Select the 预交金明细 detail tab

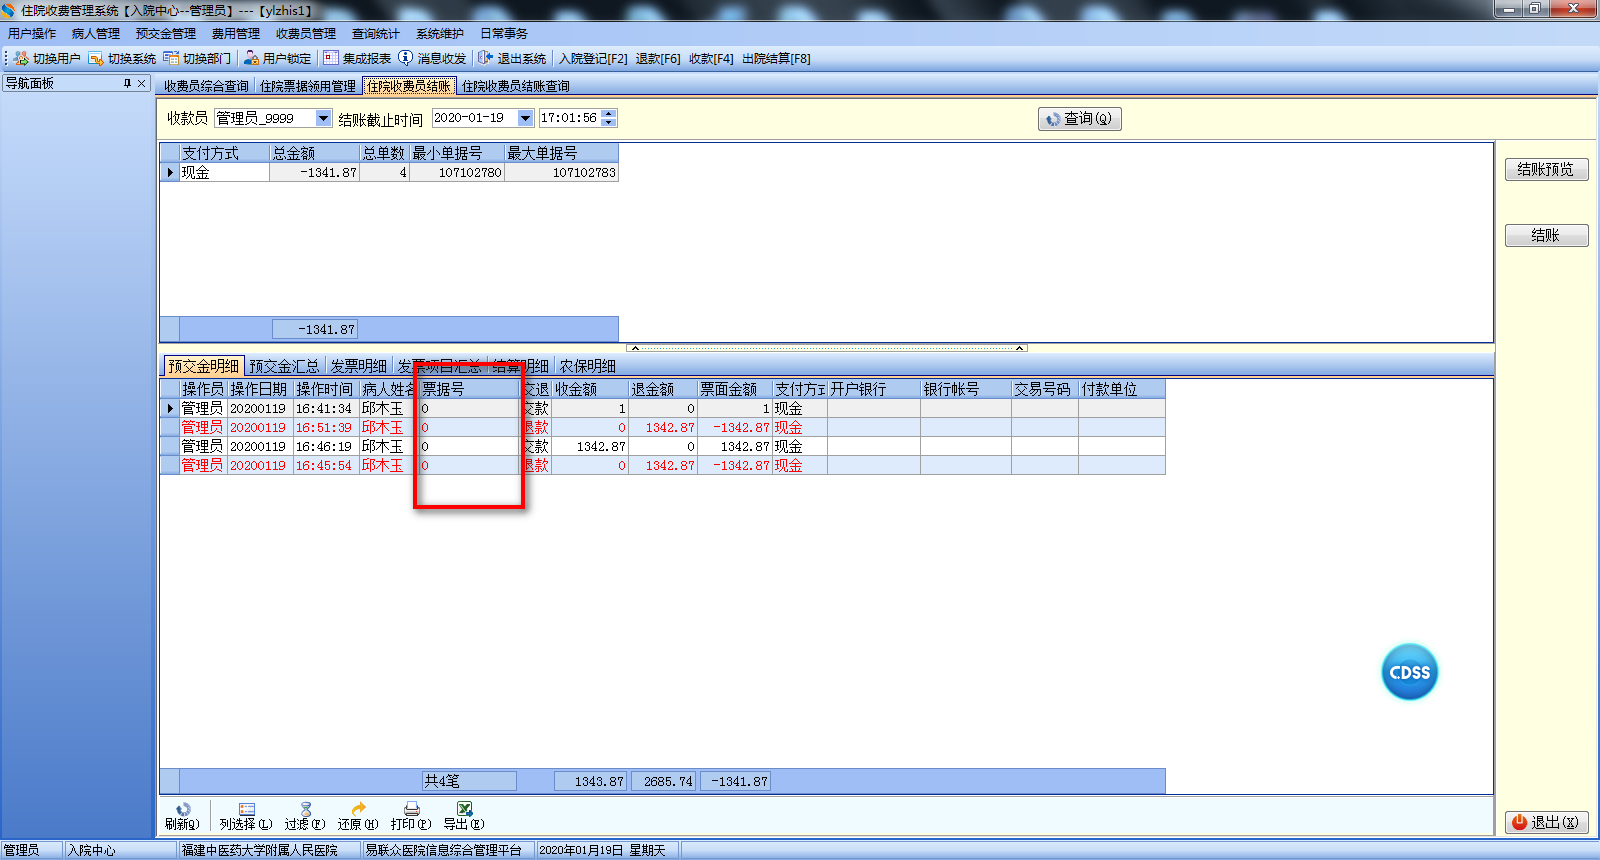coord(204,366)
